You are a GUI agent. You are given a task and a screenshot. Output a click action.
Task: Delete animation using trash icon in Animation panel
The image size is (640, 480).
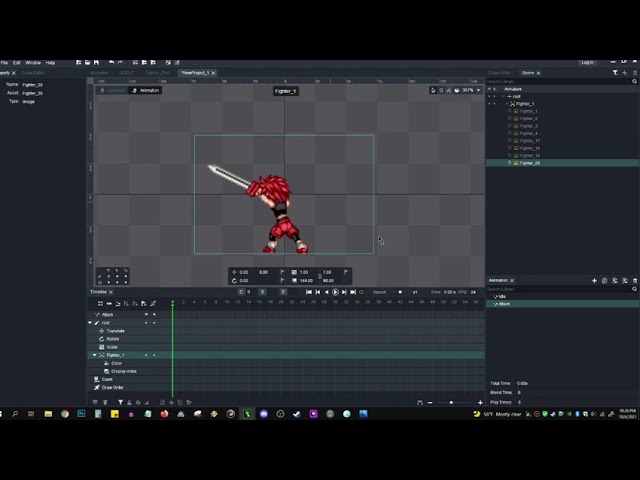(635, 280)
